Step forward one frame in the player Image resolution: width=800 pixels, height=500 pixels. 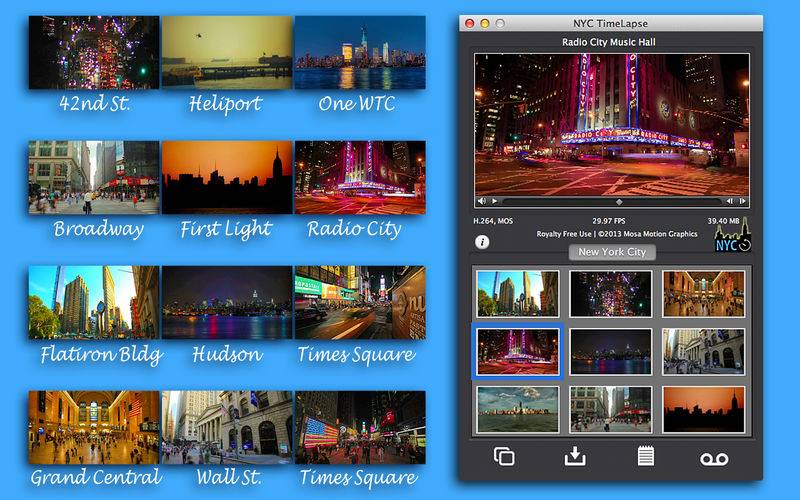(x=742, y=202)
